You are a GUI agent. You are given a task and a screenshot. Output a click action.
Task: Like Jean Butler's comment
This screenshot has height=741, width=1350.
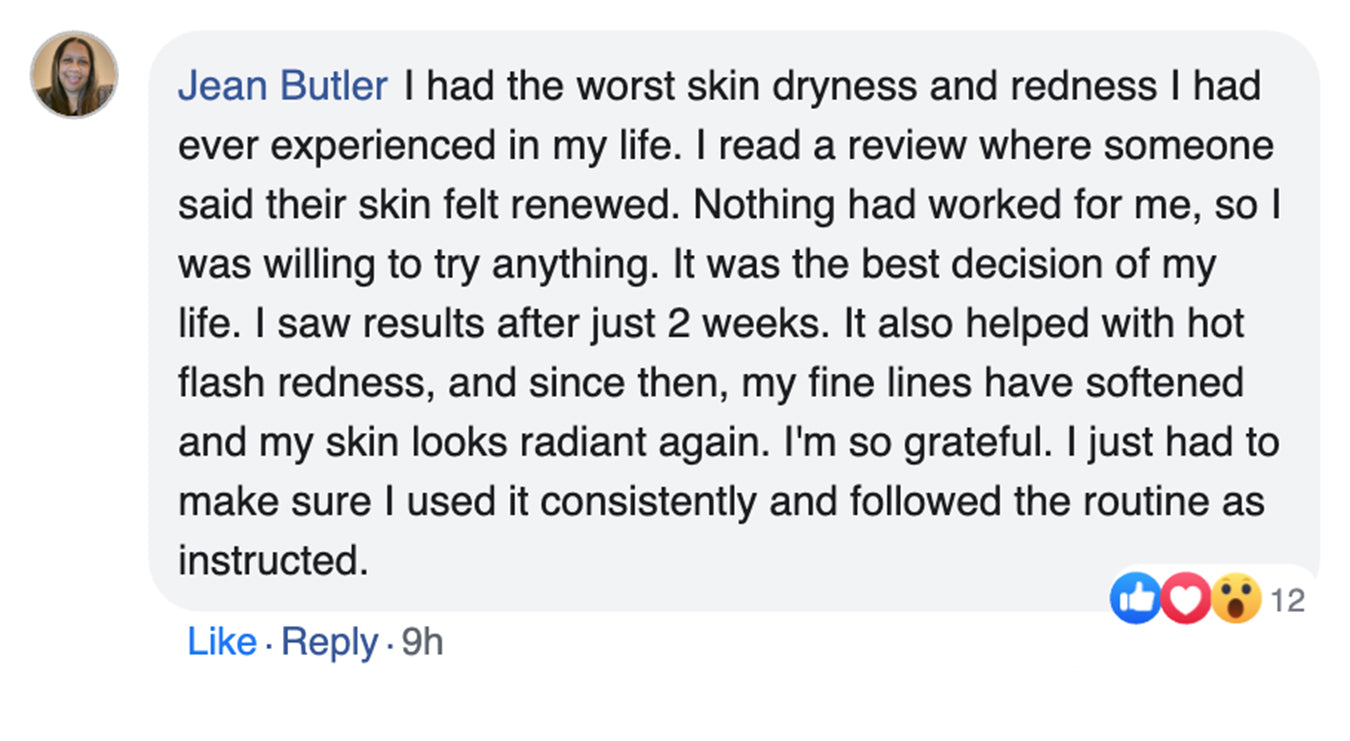click(x=222, y=642)
